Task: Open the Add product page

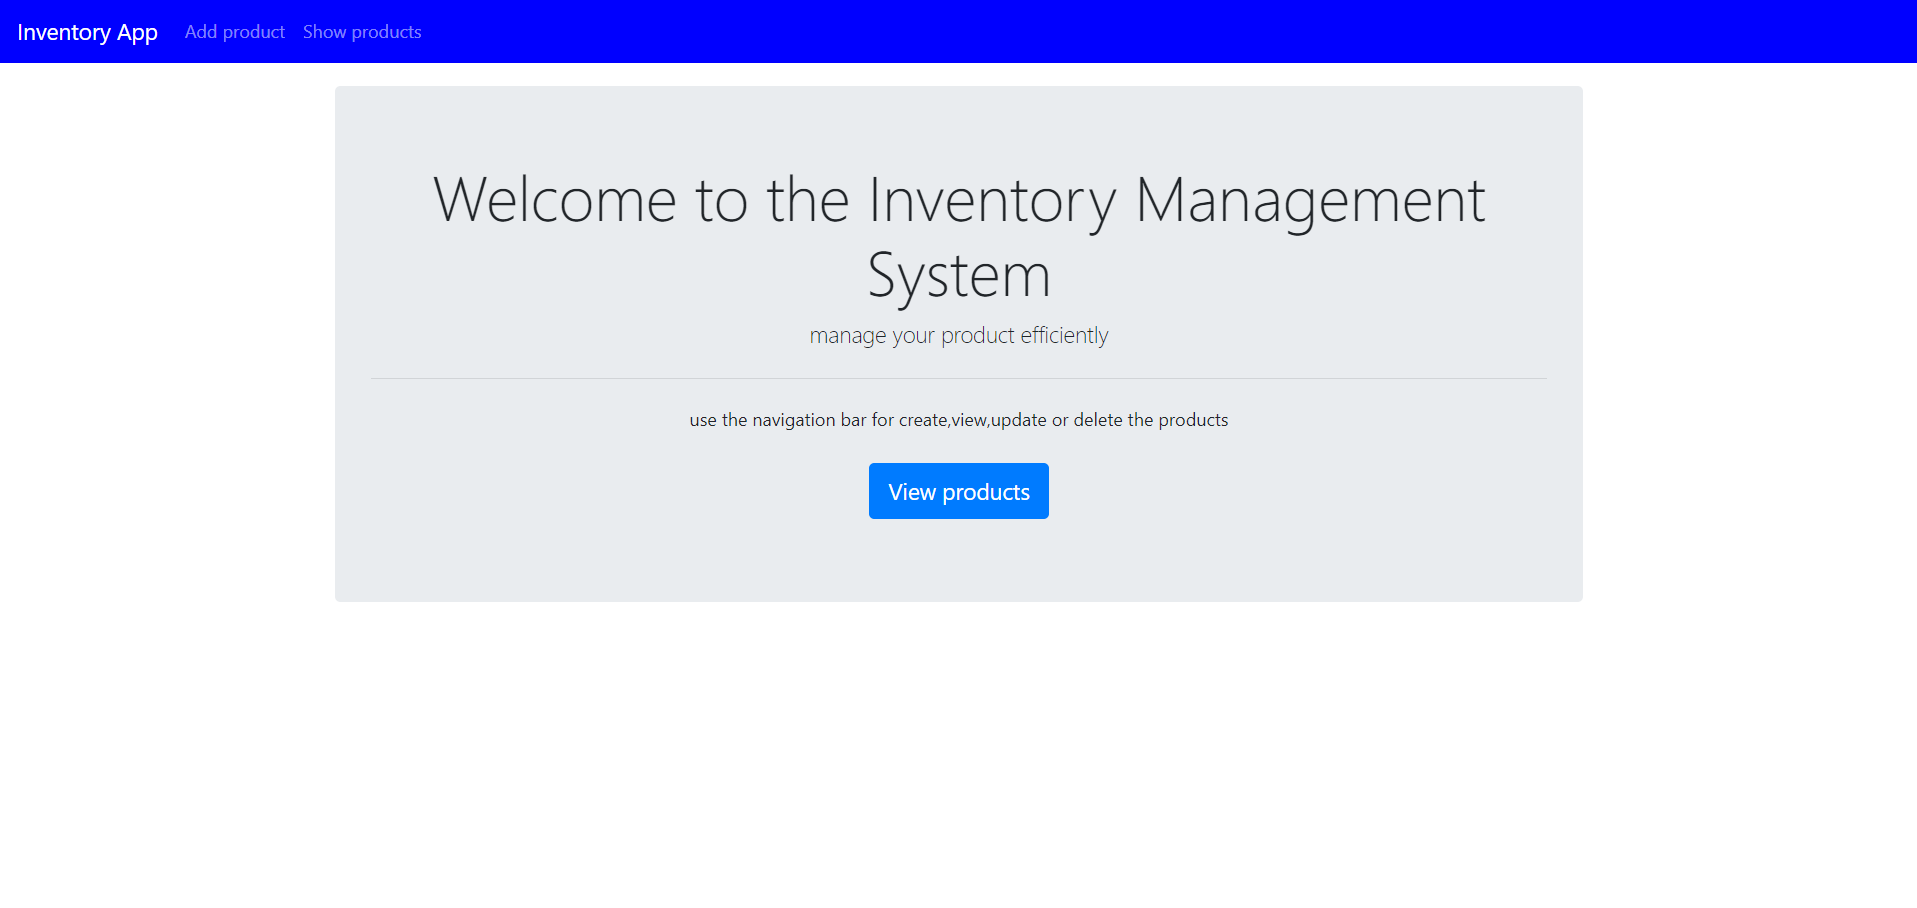Action: (x=234, y=32)
